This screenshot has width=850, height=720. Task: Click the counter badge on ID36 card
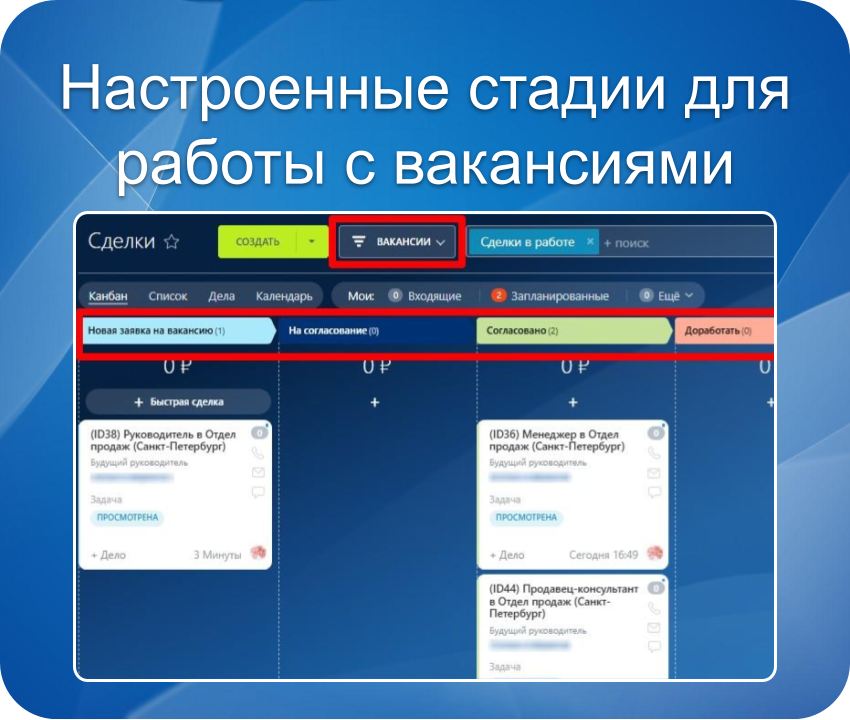[656, 433]
